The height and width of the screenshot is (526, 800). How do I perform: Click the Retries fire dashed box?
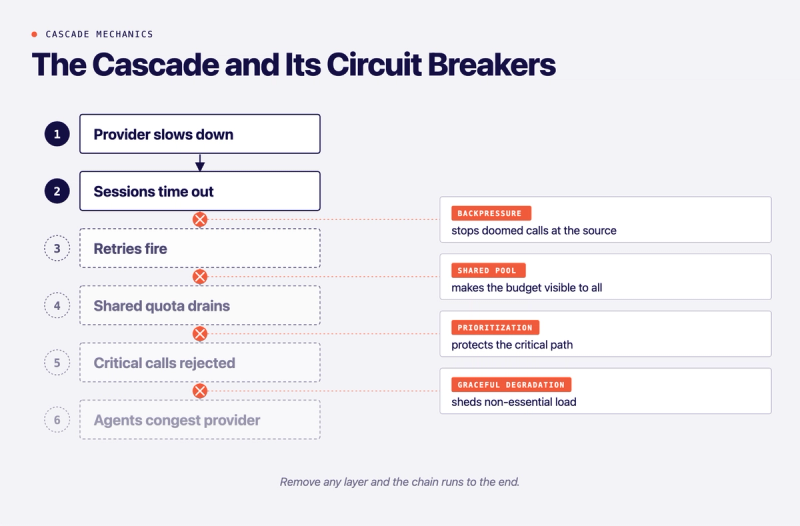coord(200,248)
